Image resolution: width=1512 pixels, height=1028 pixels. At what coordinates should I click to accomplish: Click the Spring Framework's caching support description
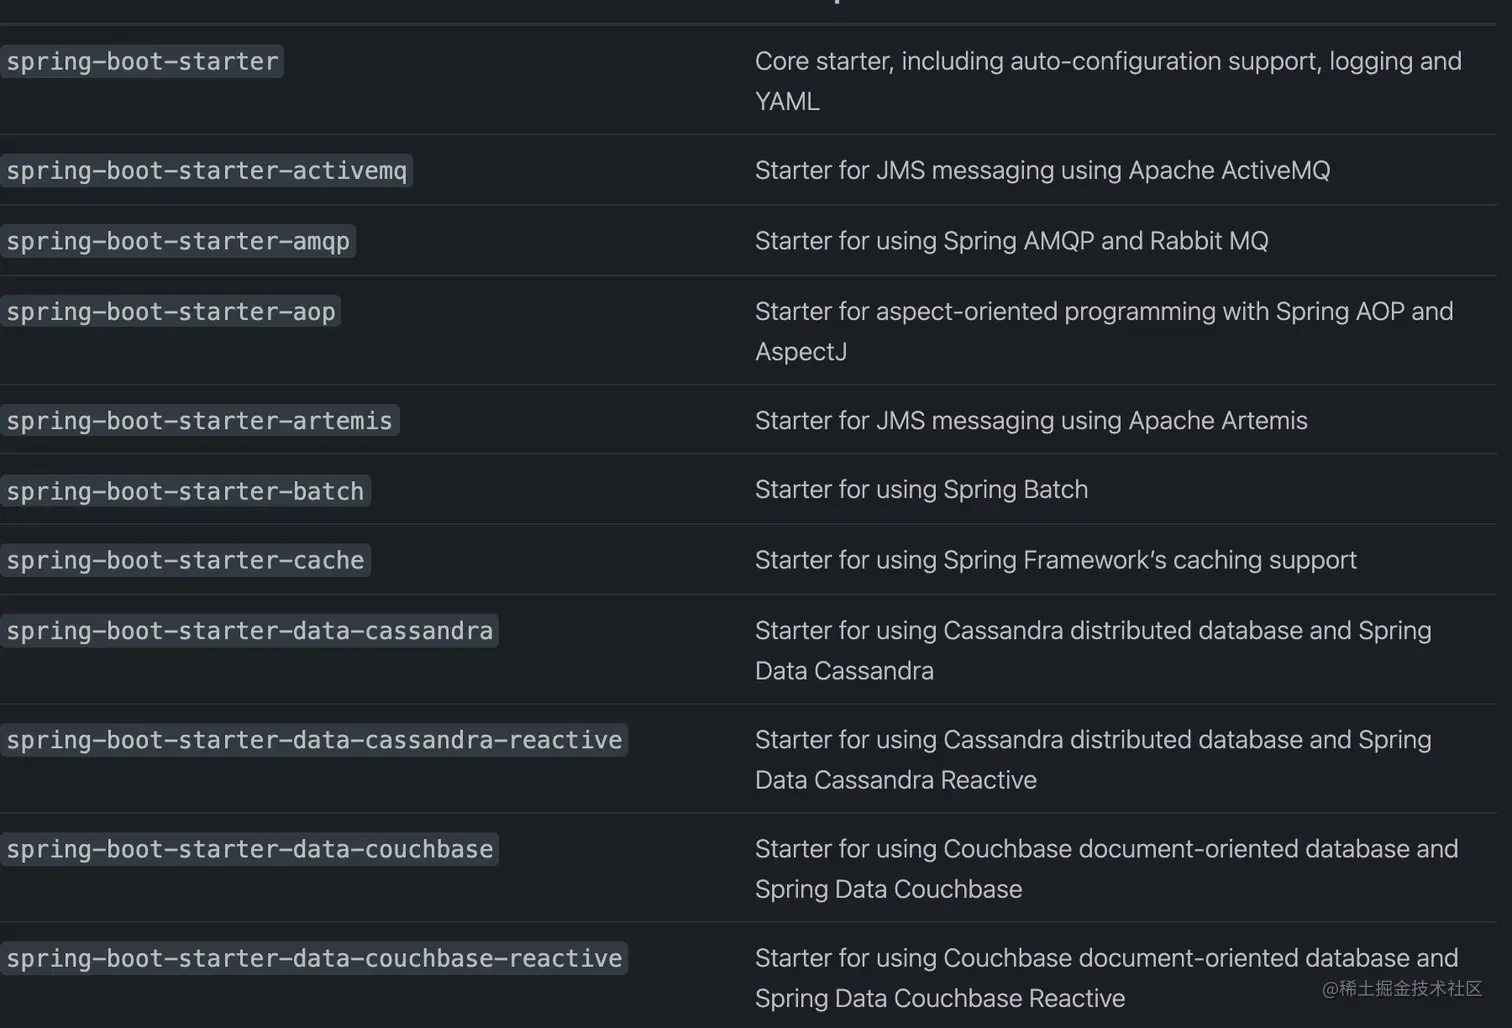click(x=1055, y=560)
